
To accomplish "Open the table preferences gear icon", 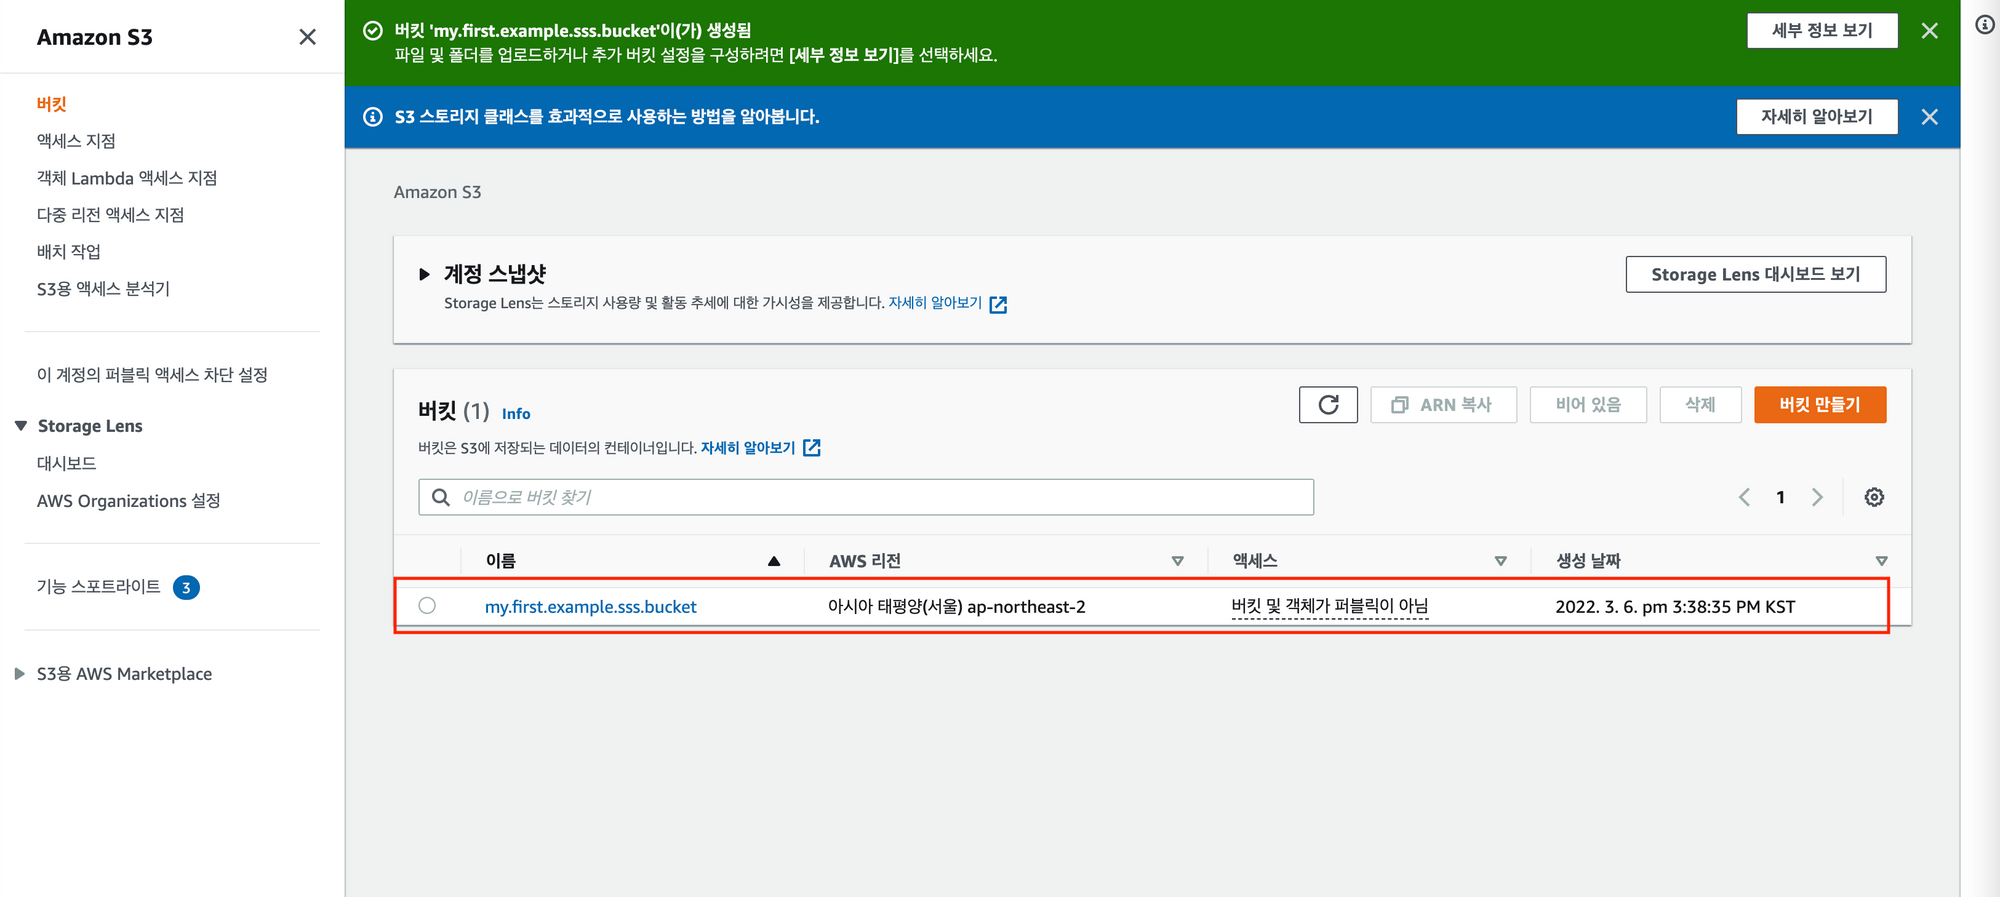I will (x=1874, y=497).
